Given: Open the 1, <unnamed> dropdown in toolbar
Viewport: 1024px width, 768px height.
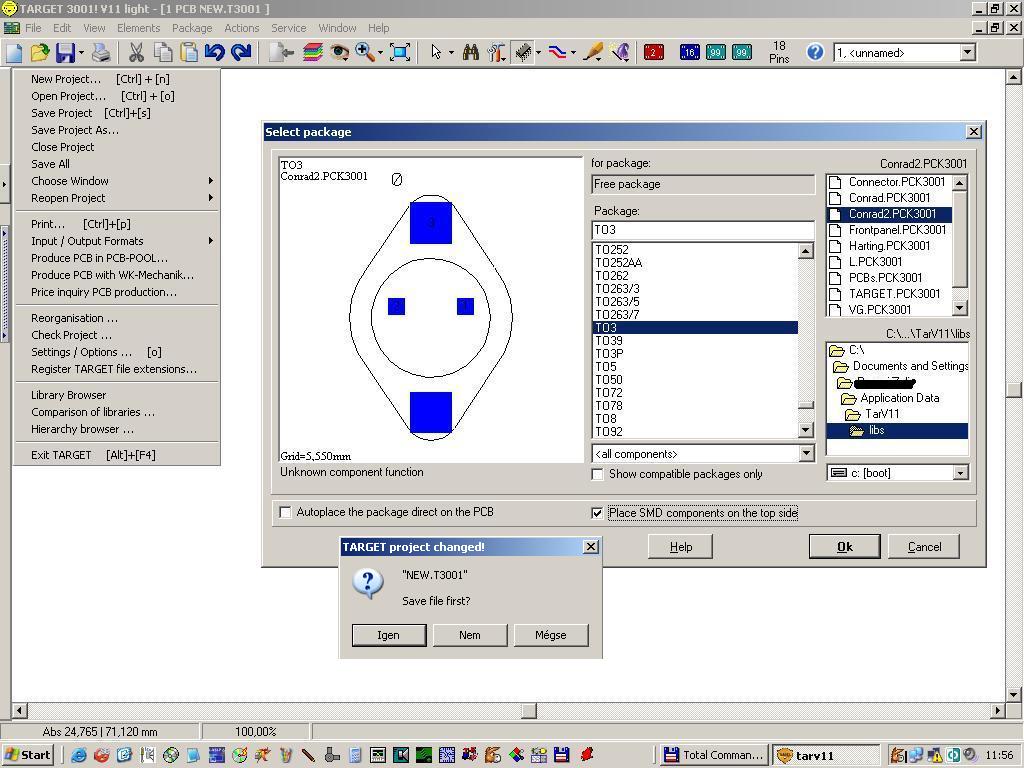Looking at the screenshot, I should click(x=968, y=52).
